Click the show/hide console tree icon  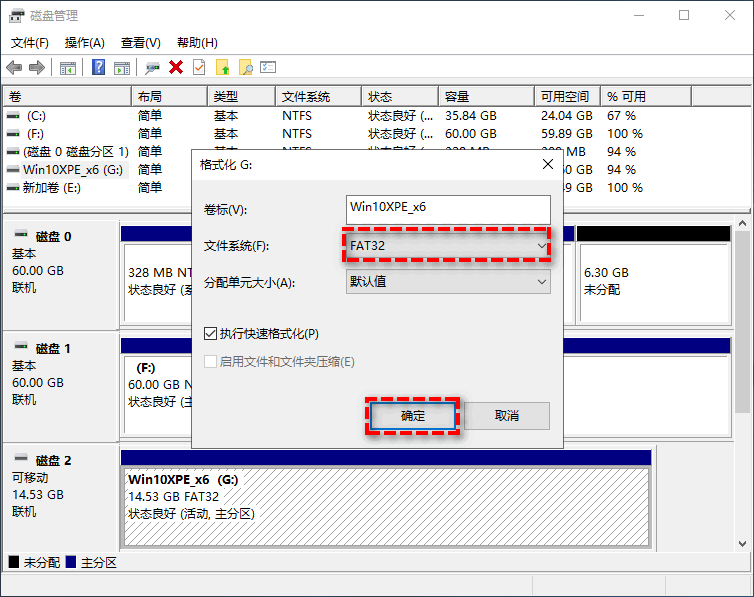tap(68, 67)
